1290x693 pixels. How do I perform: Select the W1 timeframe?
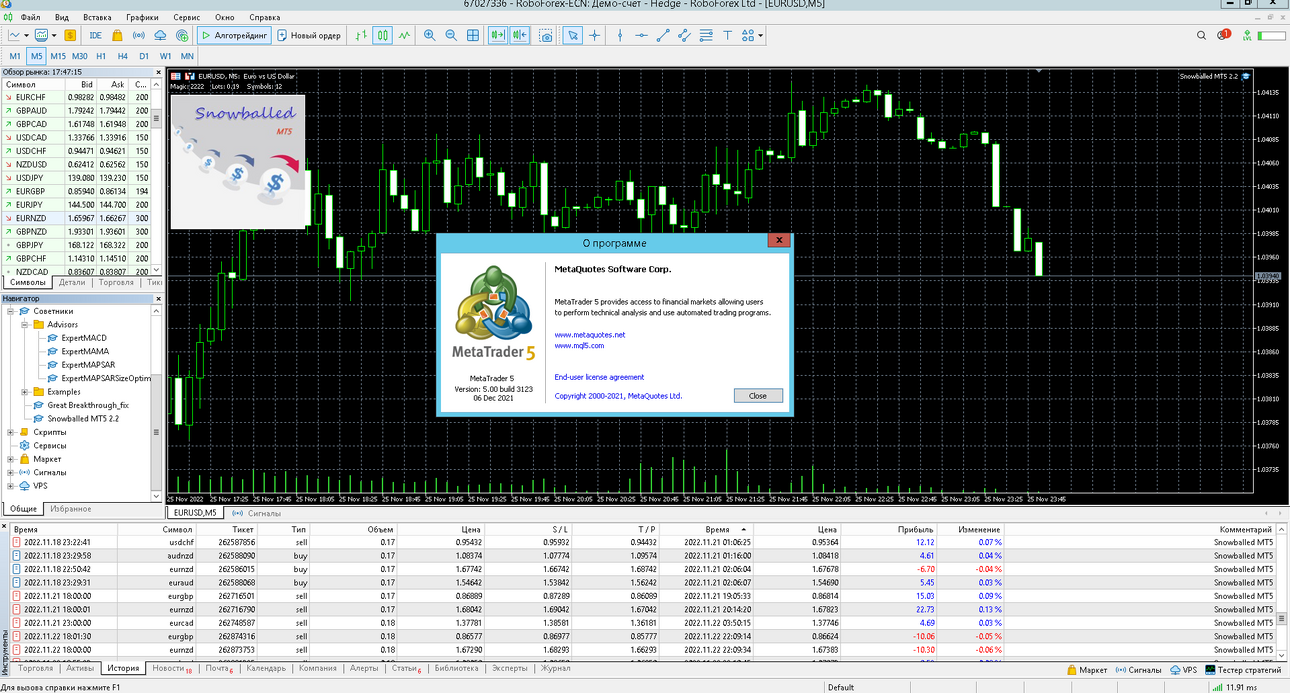coord(166,56)
